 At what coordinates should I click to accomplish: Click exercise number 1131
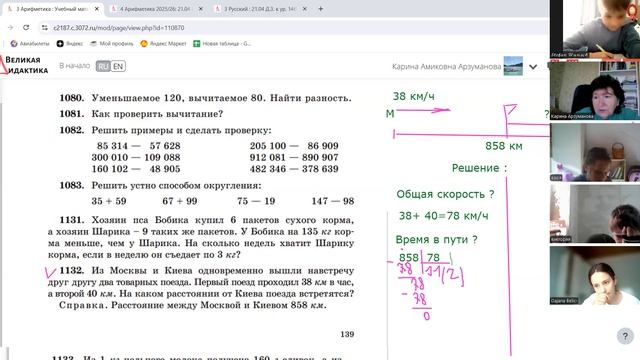tap(72, 220)
